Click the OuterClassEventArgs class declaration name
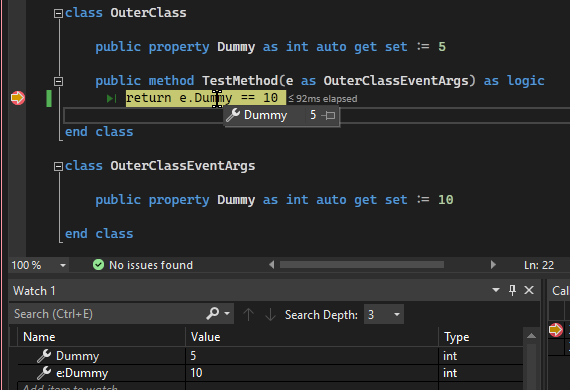This screenshot has height=390, width=570. click(x=183, y=166)
